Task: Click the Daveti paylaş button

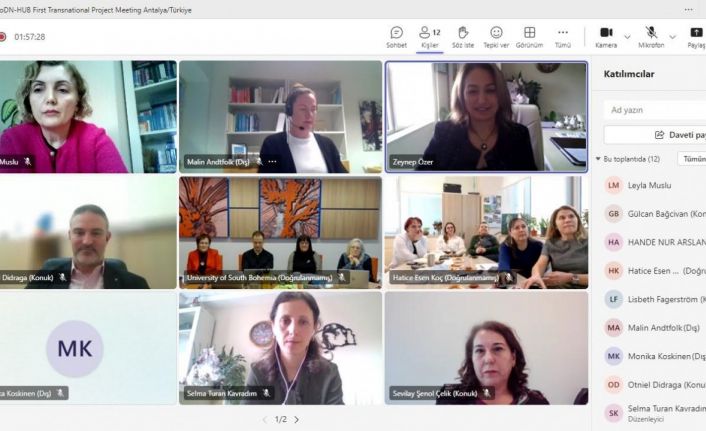Action: 655,135
